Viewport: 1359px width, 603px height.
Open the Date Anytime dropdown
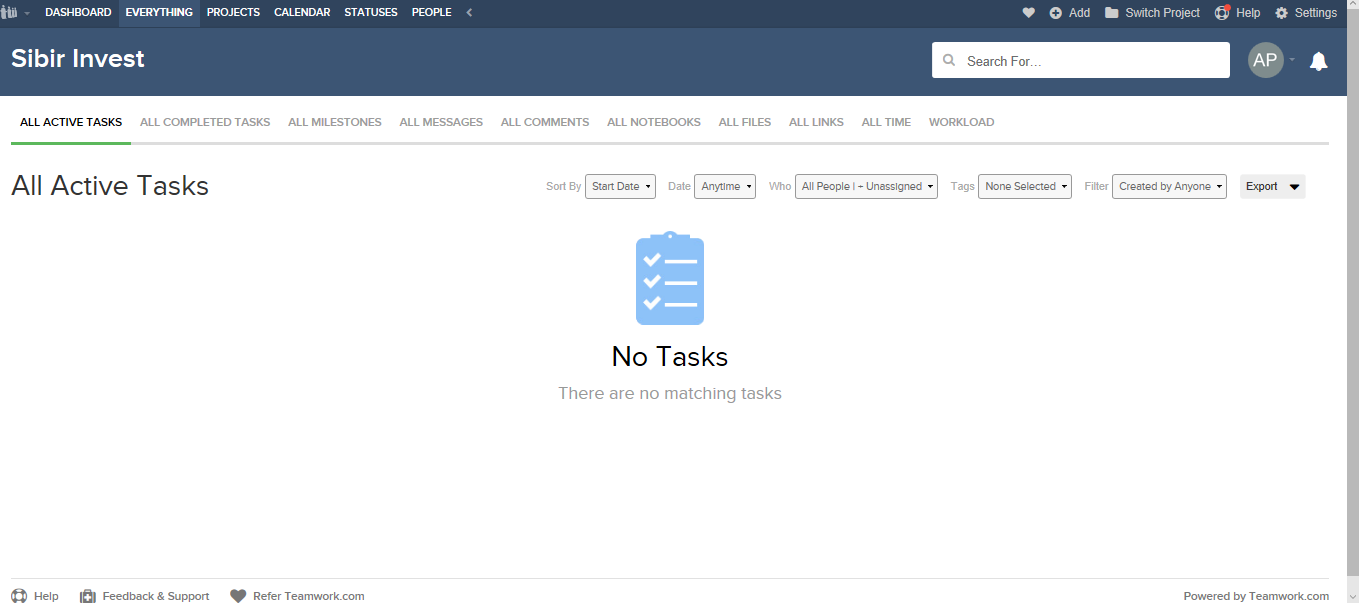click(725, 186)
